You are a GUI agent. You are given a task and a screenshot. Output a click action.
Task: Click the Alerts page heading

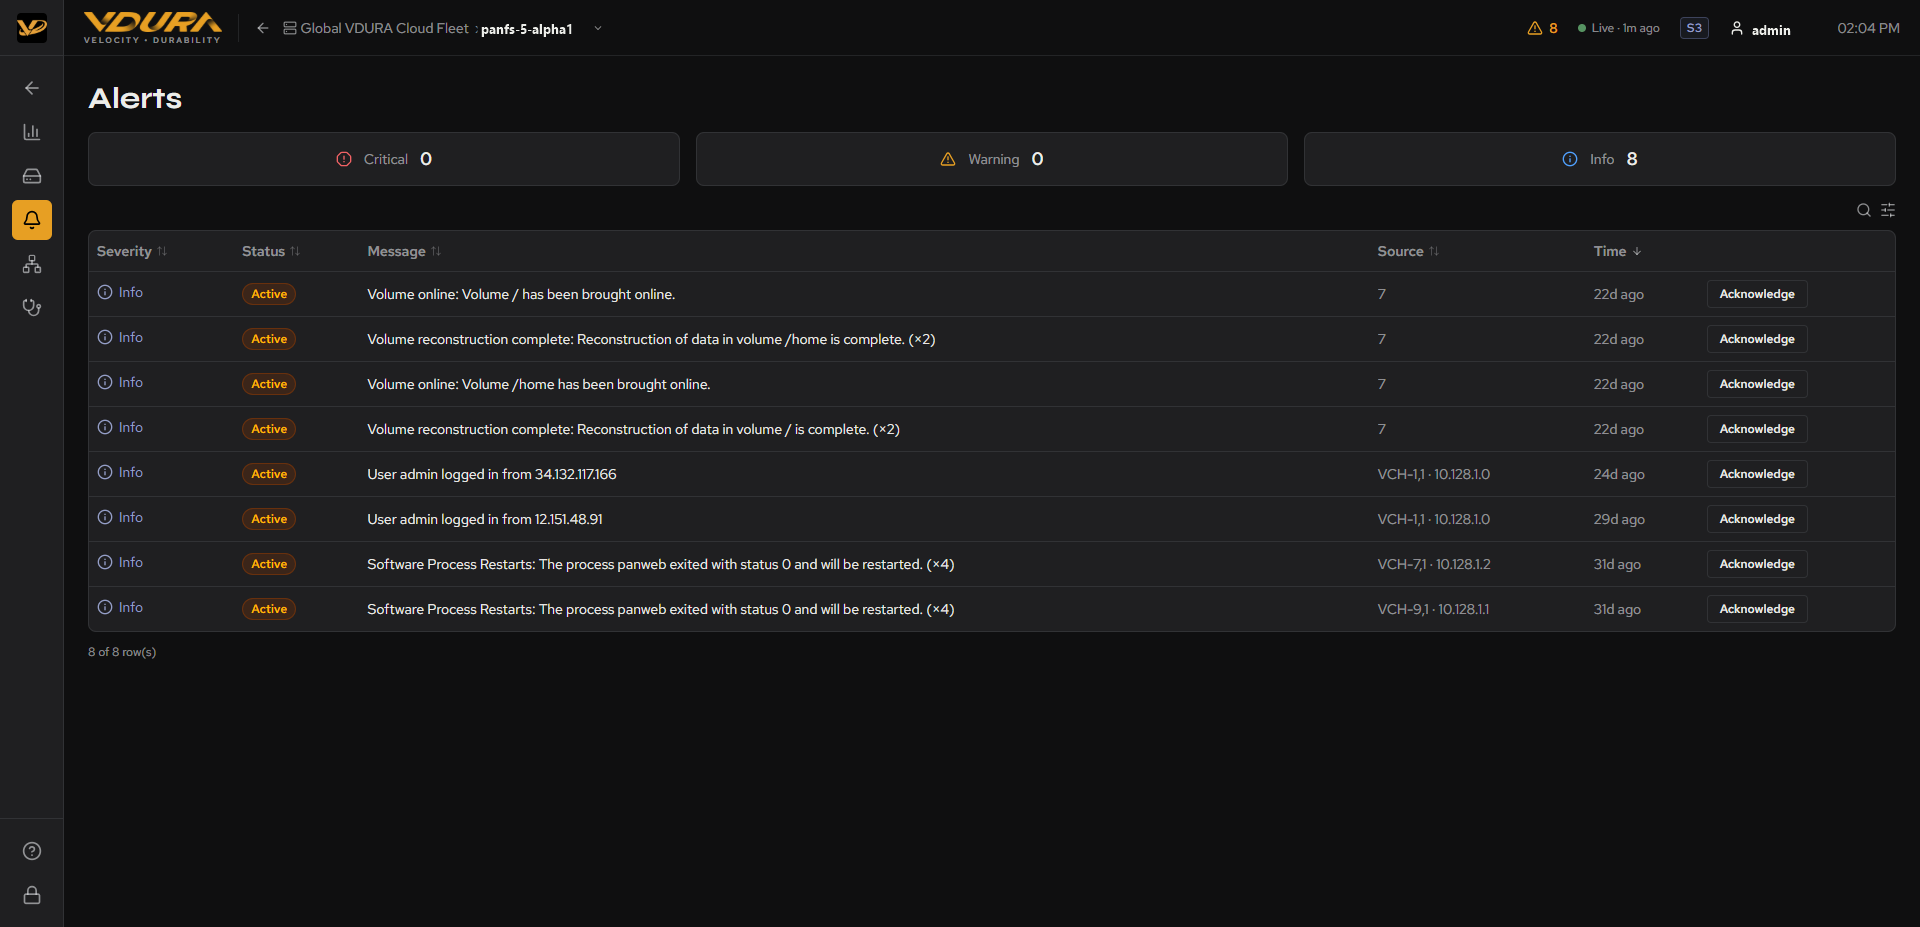coord(135,98)
